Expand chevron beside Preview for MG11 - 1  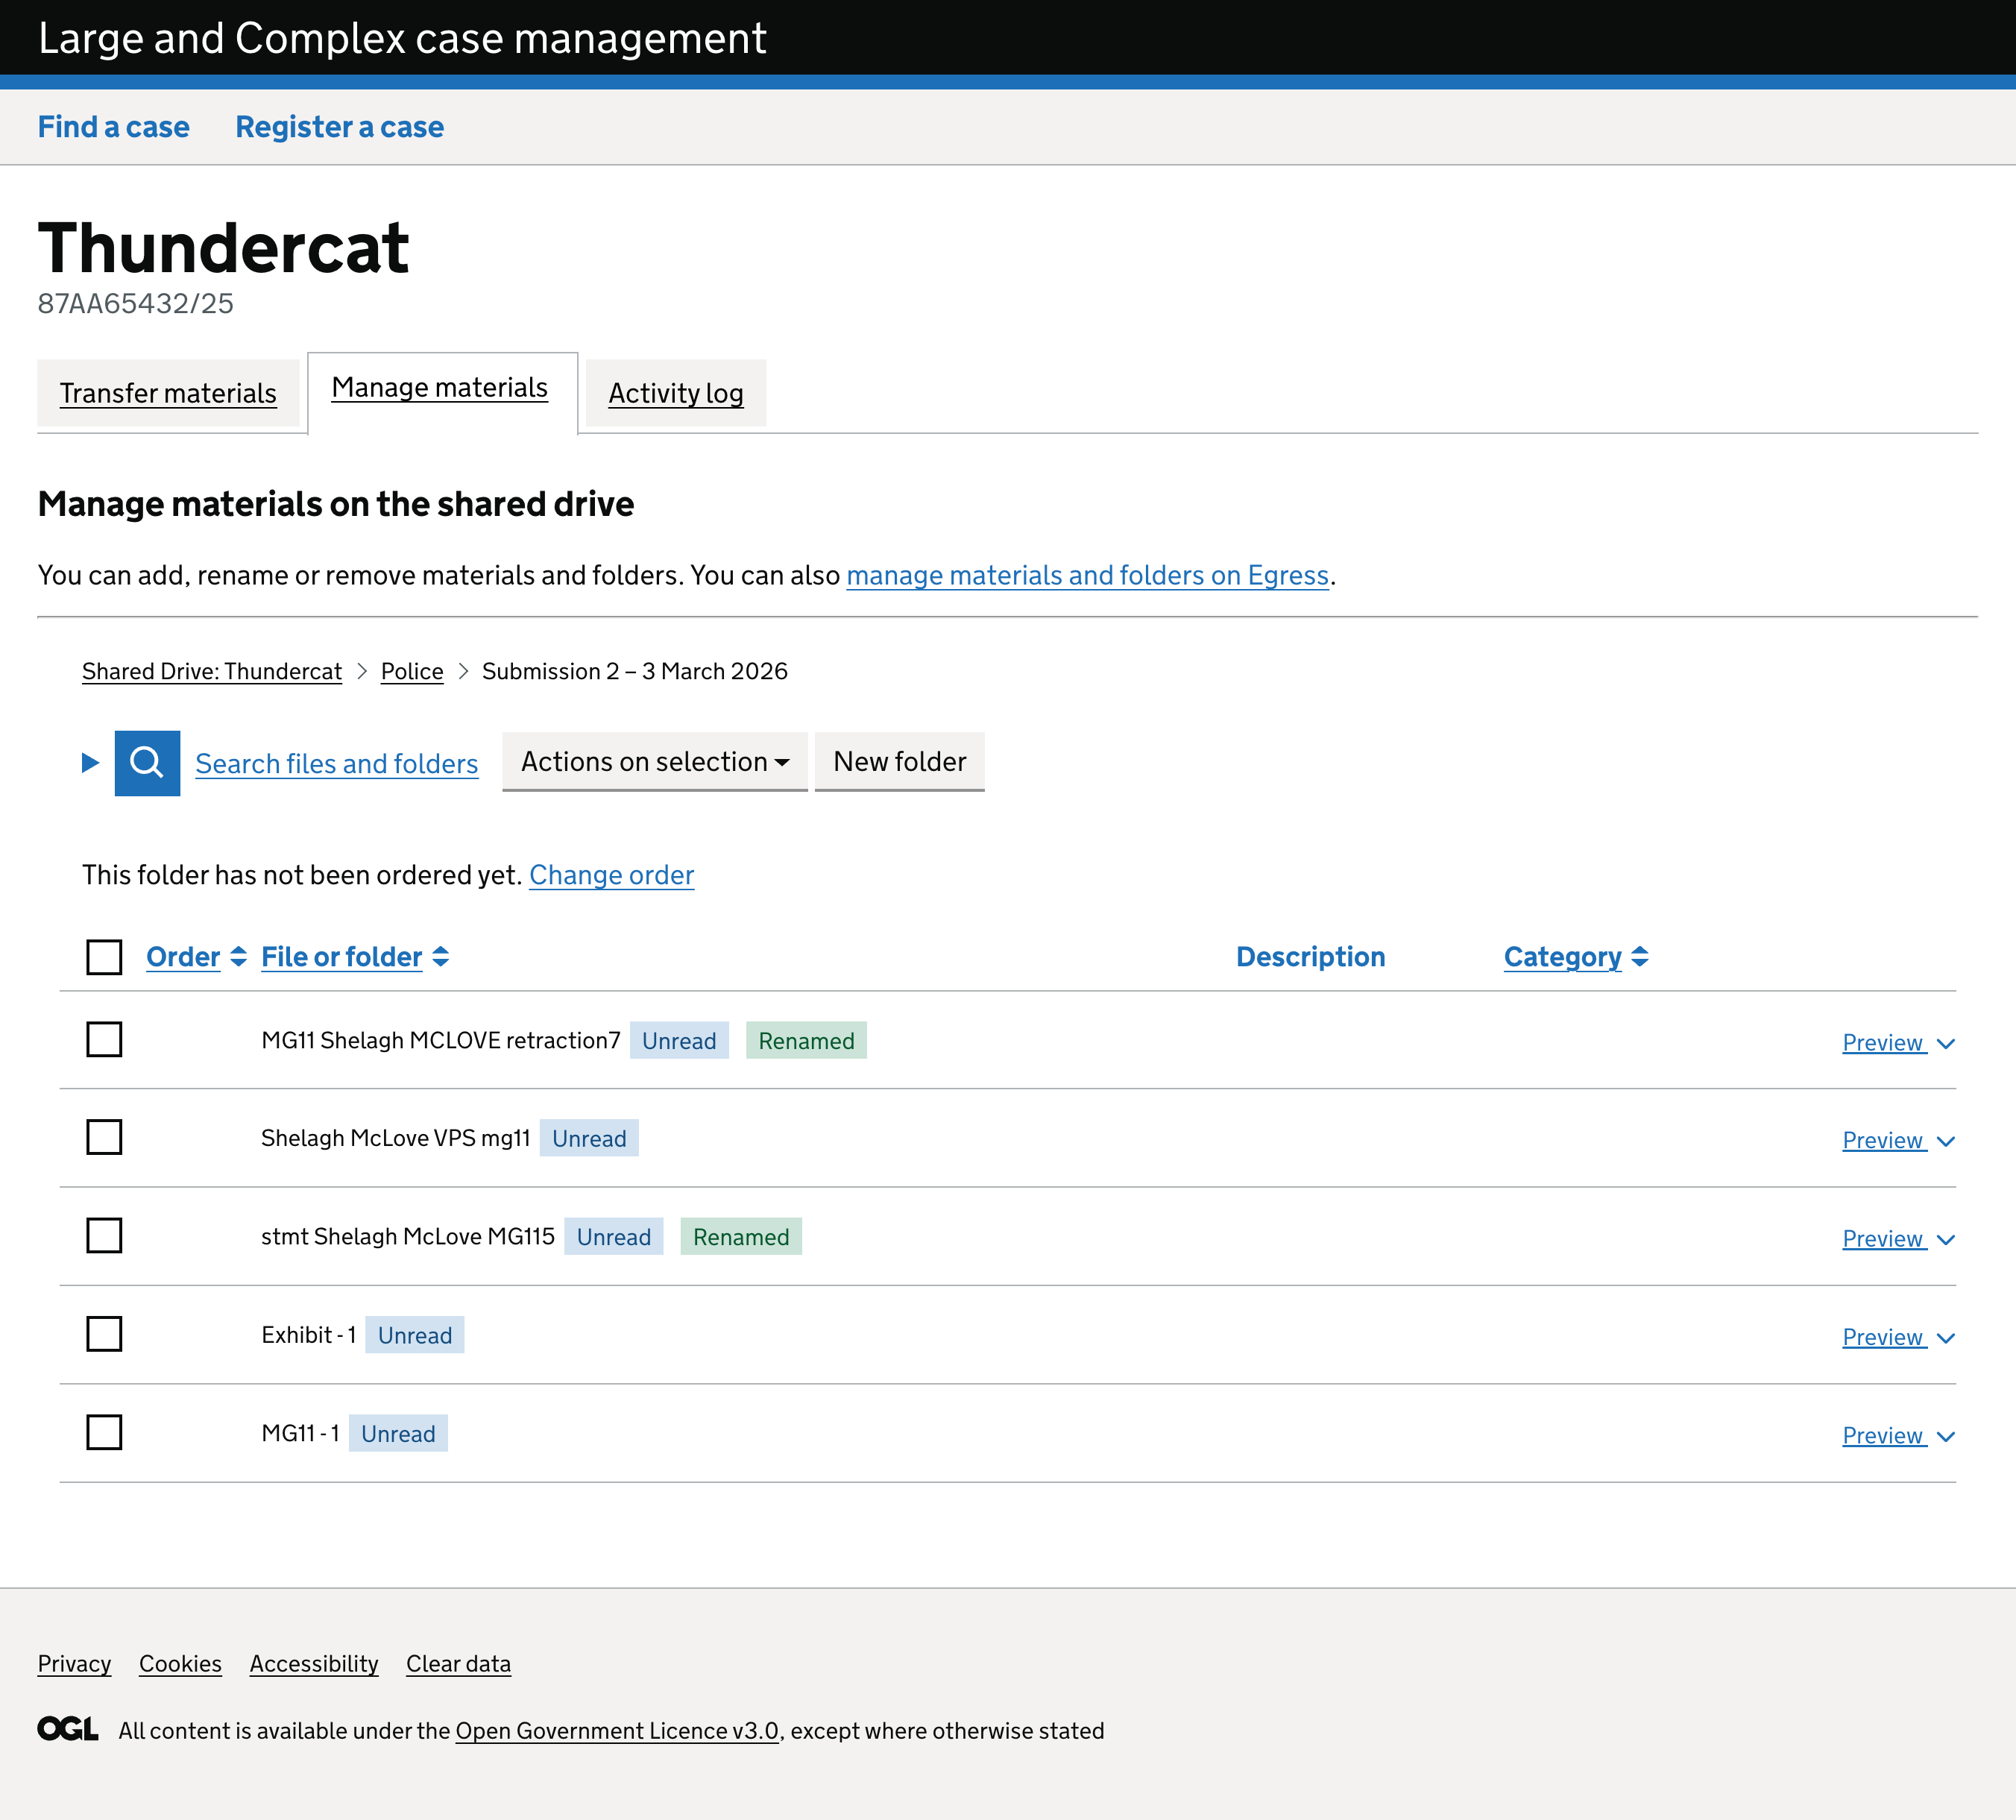(1945, 1437)
